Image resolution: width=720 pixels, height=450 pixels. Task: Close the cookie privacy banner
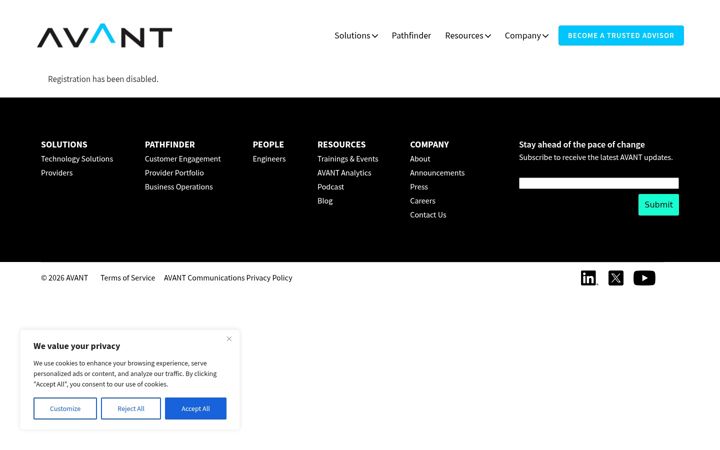click(229, 339)
